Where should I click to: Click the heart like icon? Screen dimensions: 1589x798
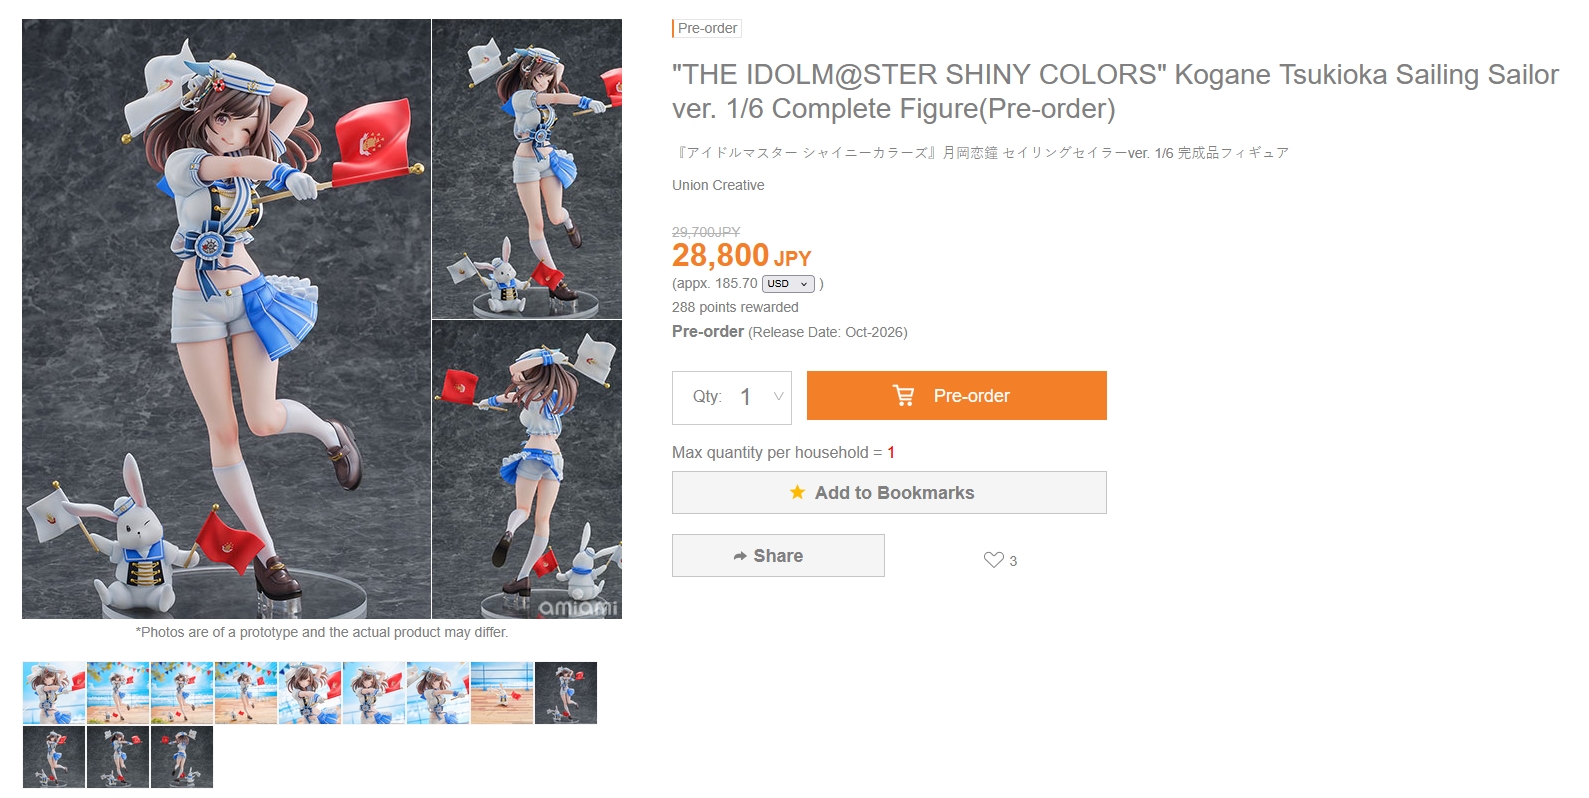point(993,560)
